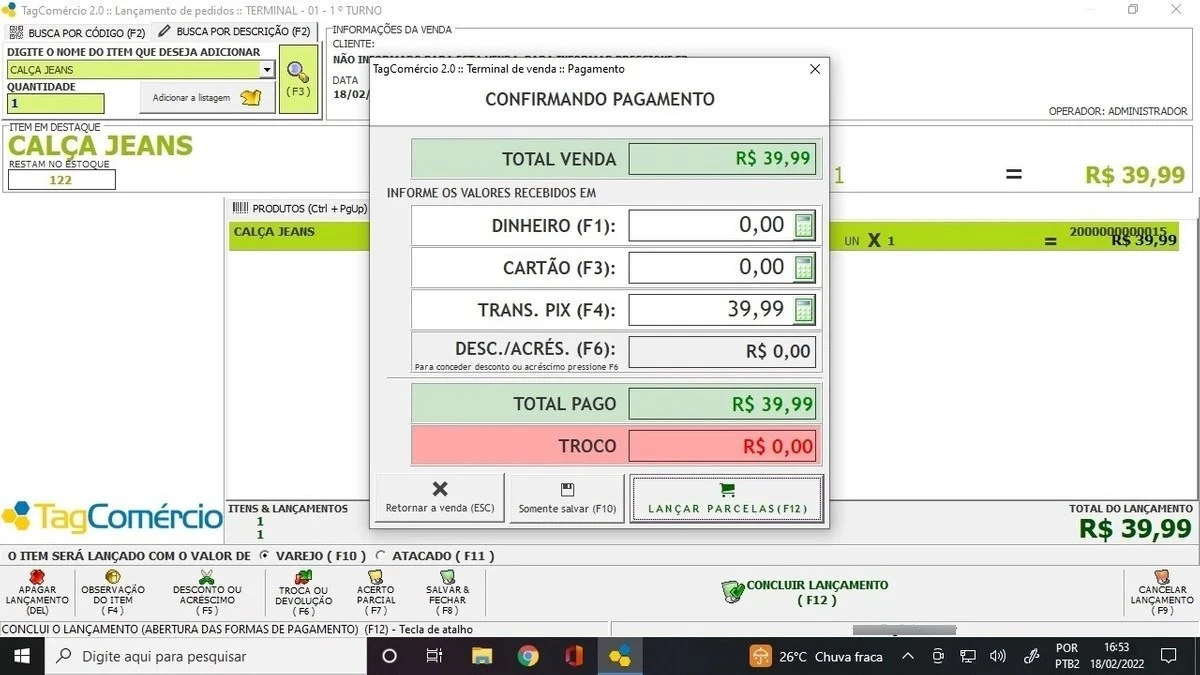
Task: Select the Atacado (F11) radio option
Action: tap(380, 555)
